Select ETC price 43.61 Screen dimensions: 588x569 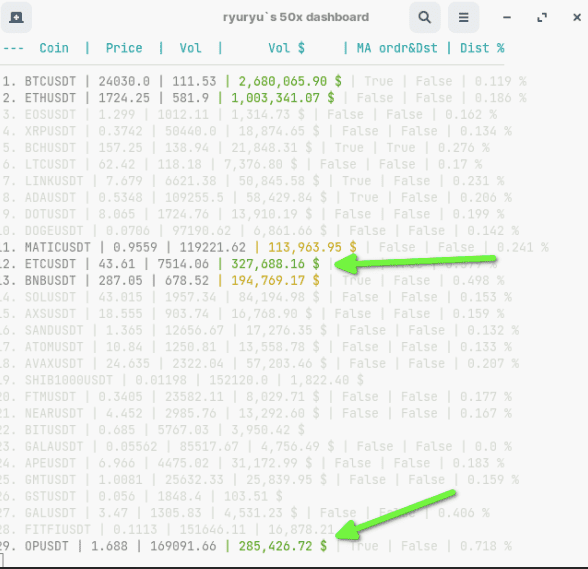117,264
